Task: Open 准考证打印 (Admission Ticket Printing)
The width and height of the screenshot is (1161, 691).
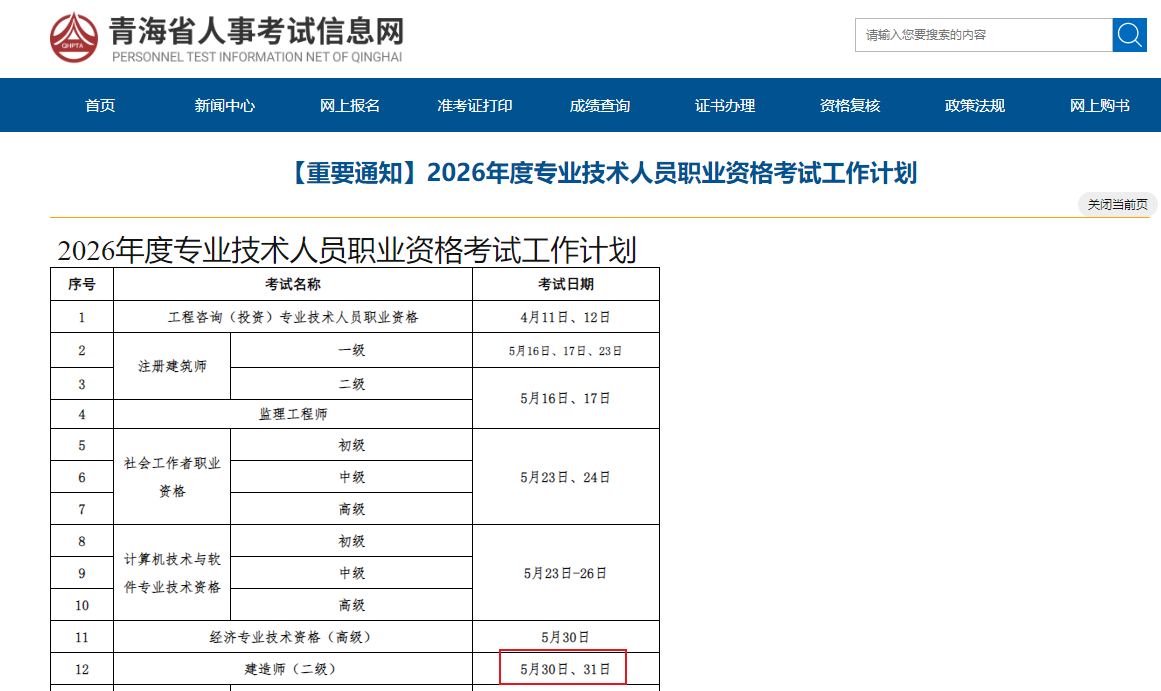Action: point(475,105)
